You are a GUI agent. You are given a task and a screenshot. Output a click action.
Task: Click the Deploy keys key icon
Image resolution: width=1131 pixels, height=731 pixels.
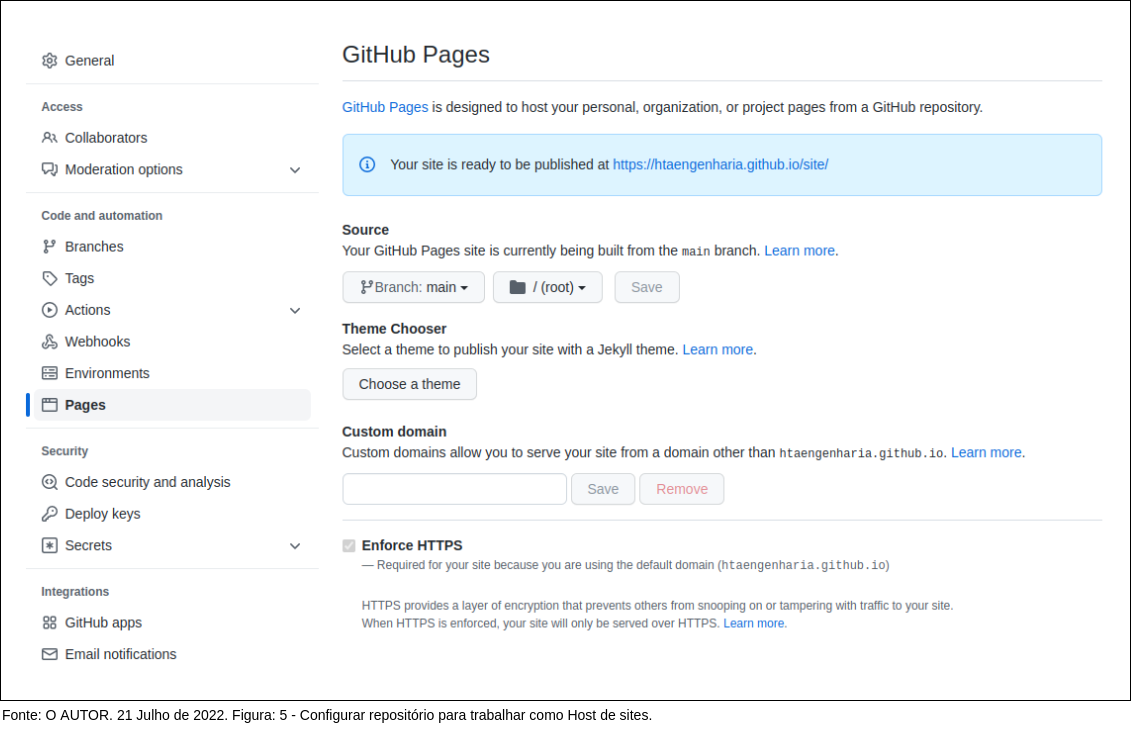point(49,514)
